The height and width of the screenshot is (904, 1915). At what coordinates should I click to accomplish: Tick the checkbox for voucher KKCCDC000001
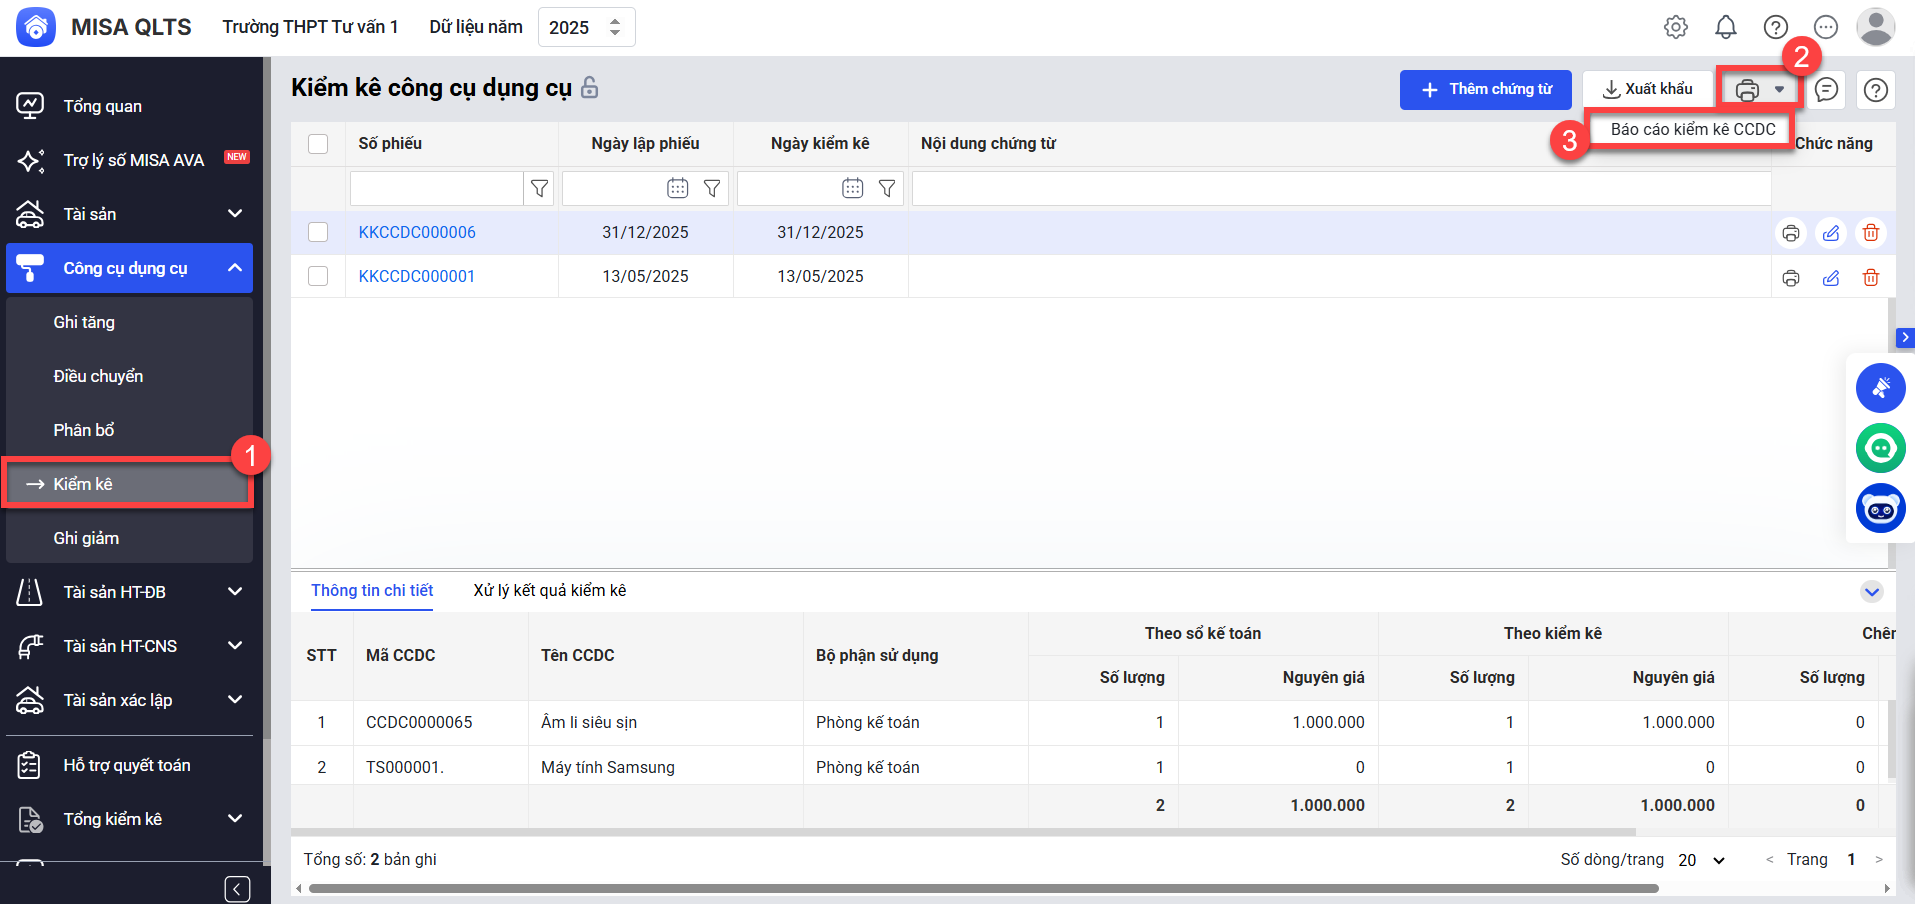318,276
